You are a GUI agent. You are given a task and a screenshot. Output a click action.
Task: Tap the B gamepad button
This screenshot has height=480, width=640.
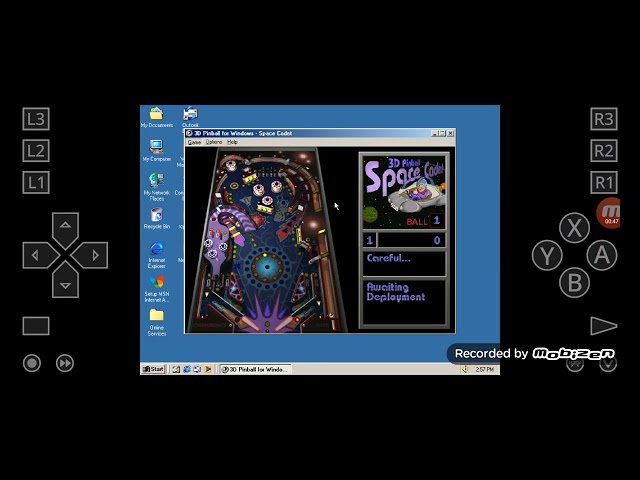[x=574, y=282]
